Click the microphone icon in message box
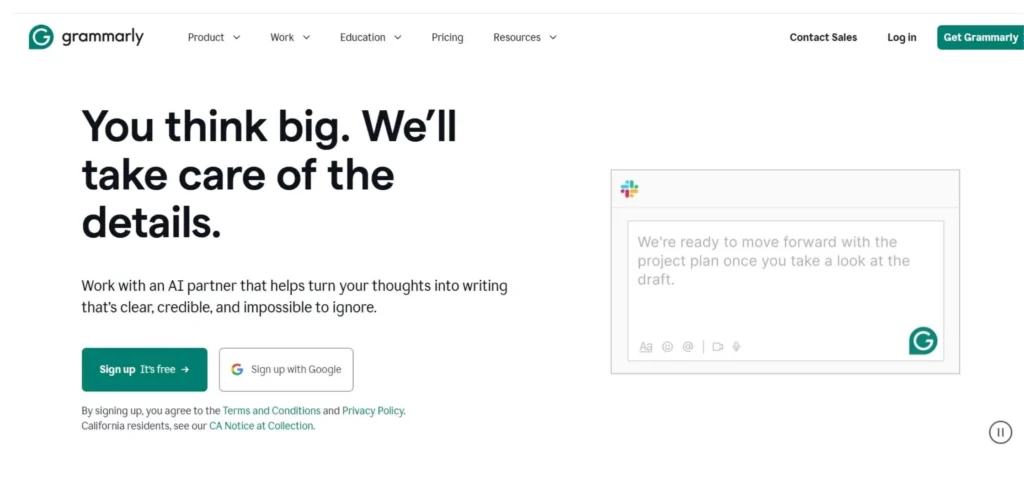The image size is (1024, 503). (x=737, y=347)
